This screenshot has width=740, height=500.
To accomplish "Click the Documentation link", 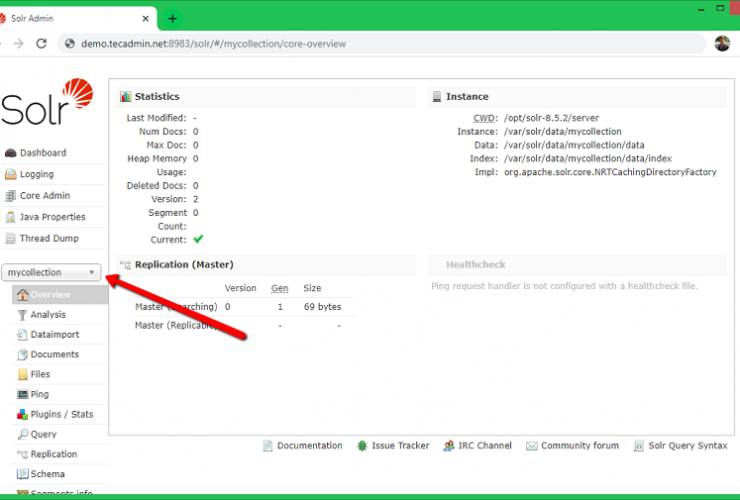I will tap(309, 446).
